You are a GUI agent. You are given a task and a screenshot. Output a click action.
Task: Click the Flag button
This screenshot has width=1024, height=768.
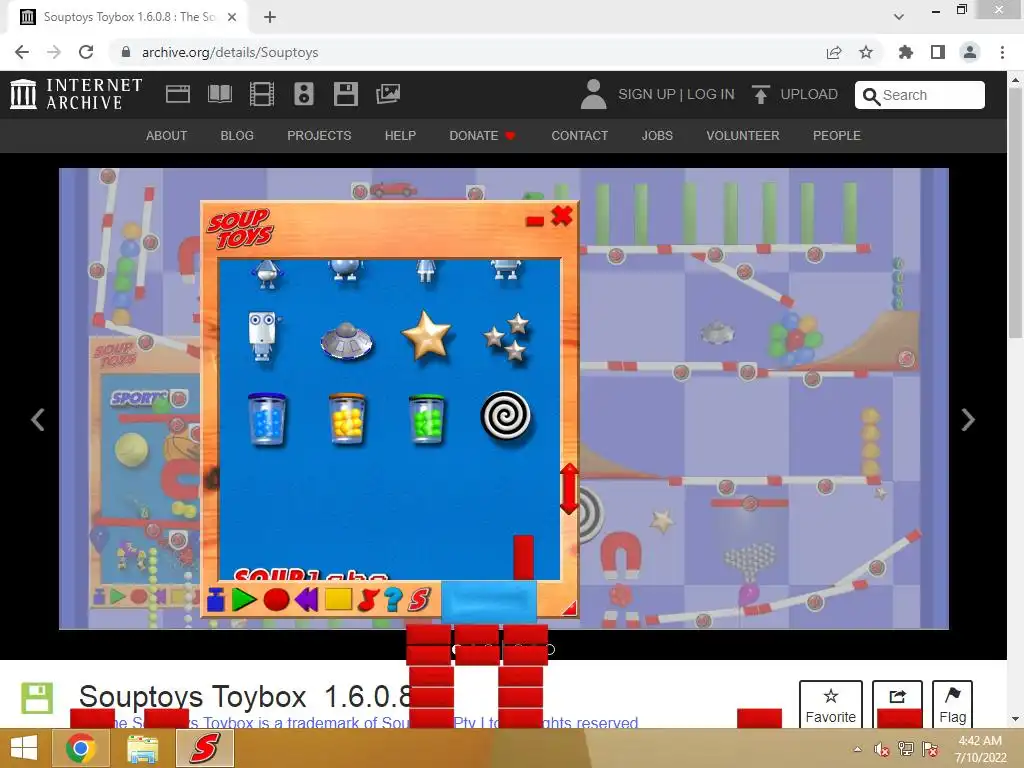click(952, 705)
